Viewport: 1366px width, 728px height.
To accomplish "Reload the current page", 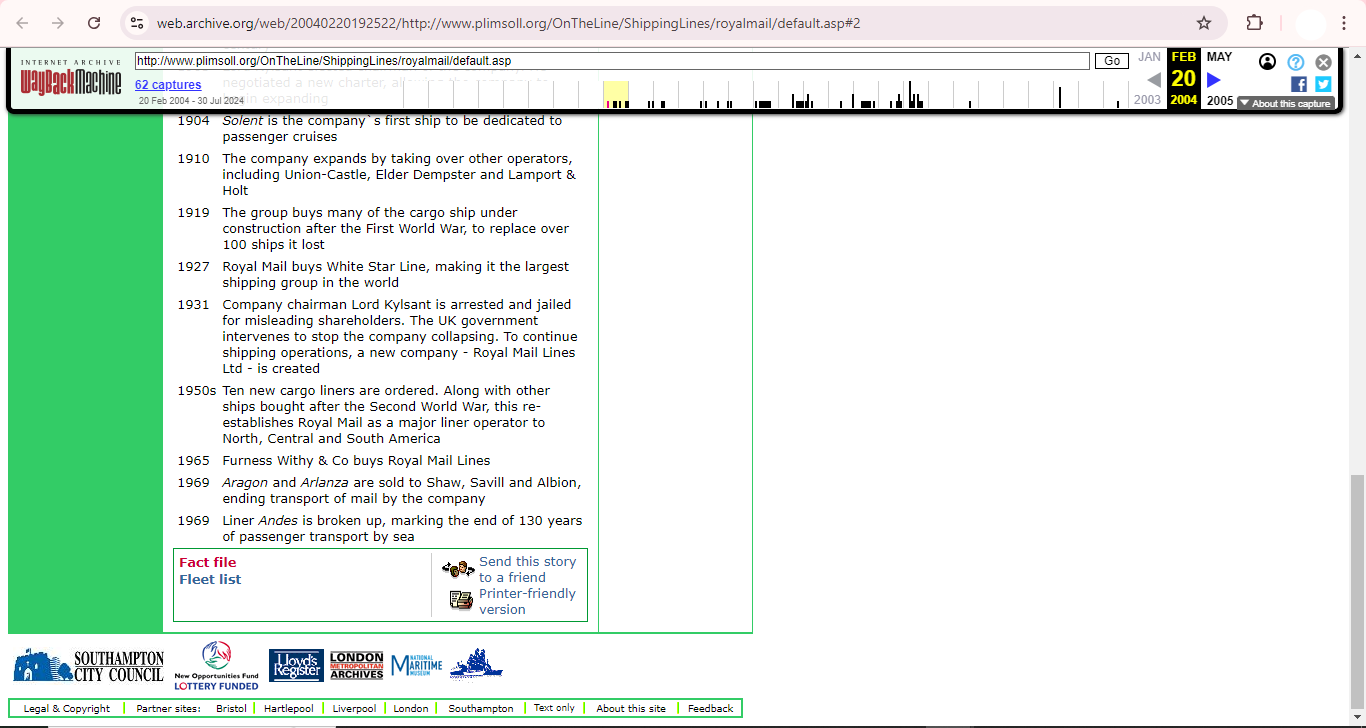I will [94, 23].
